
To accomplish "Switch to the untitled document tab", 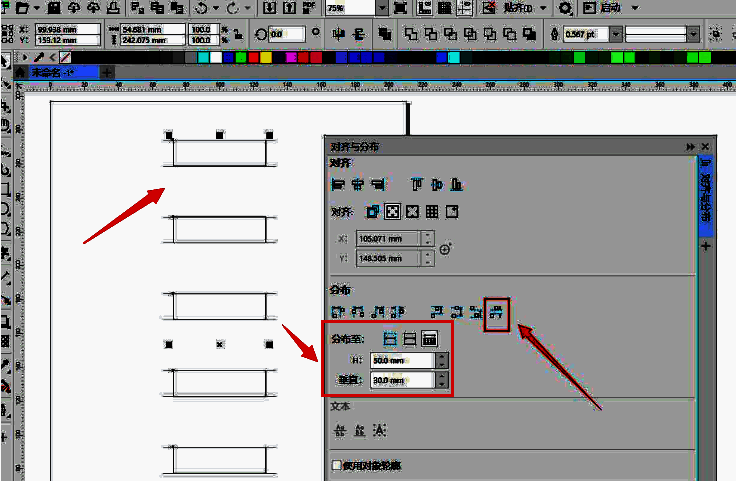I will coord(50,72).
